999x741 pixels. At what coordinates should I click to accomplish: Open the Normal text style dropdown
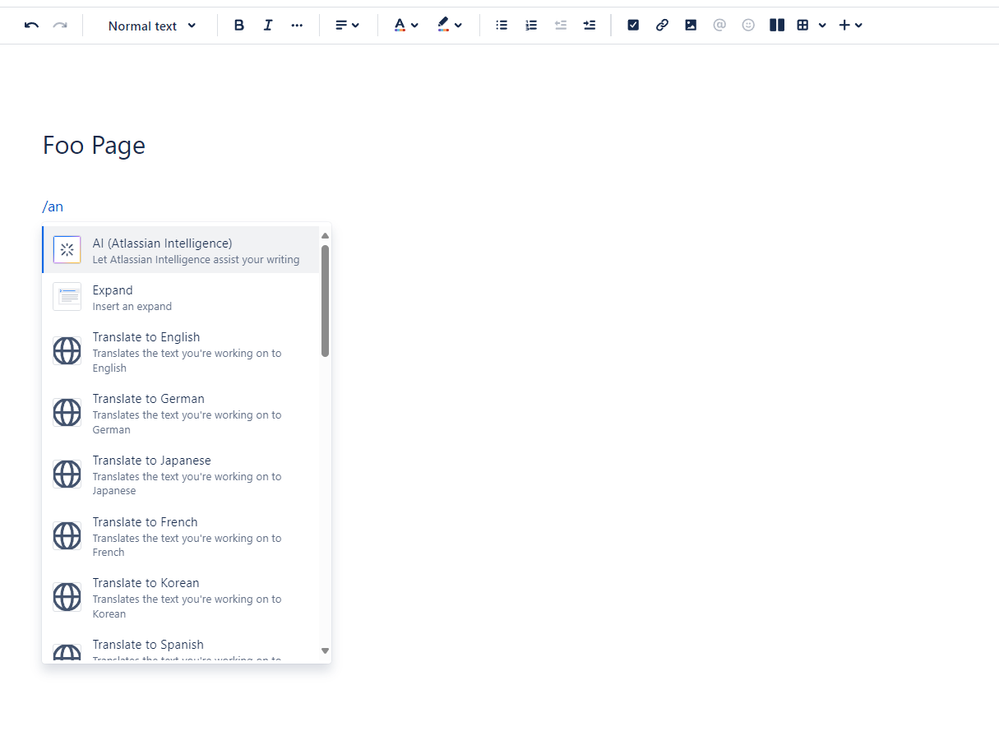pos(152,25)
